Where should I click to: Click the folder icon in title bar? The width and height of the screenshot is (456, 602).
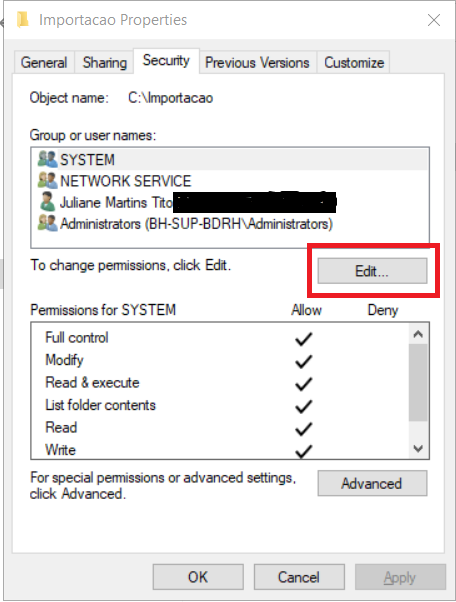[x=23, y=20]
